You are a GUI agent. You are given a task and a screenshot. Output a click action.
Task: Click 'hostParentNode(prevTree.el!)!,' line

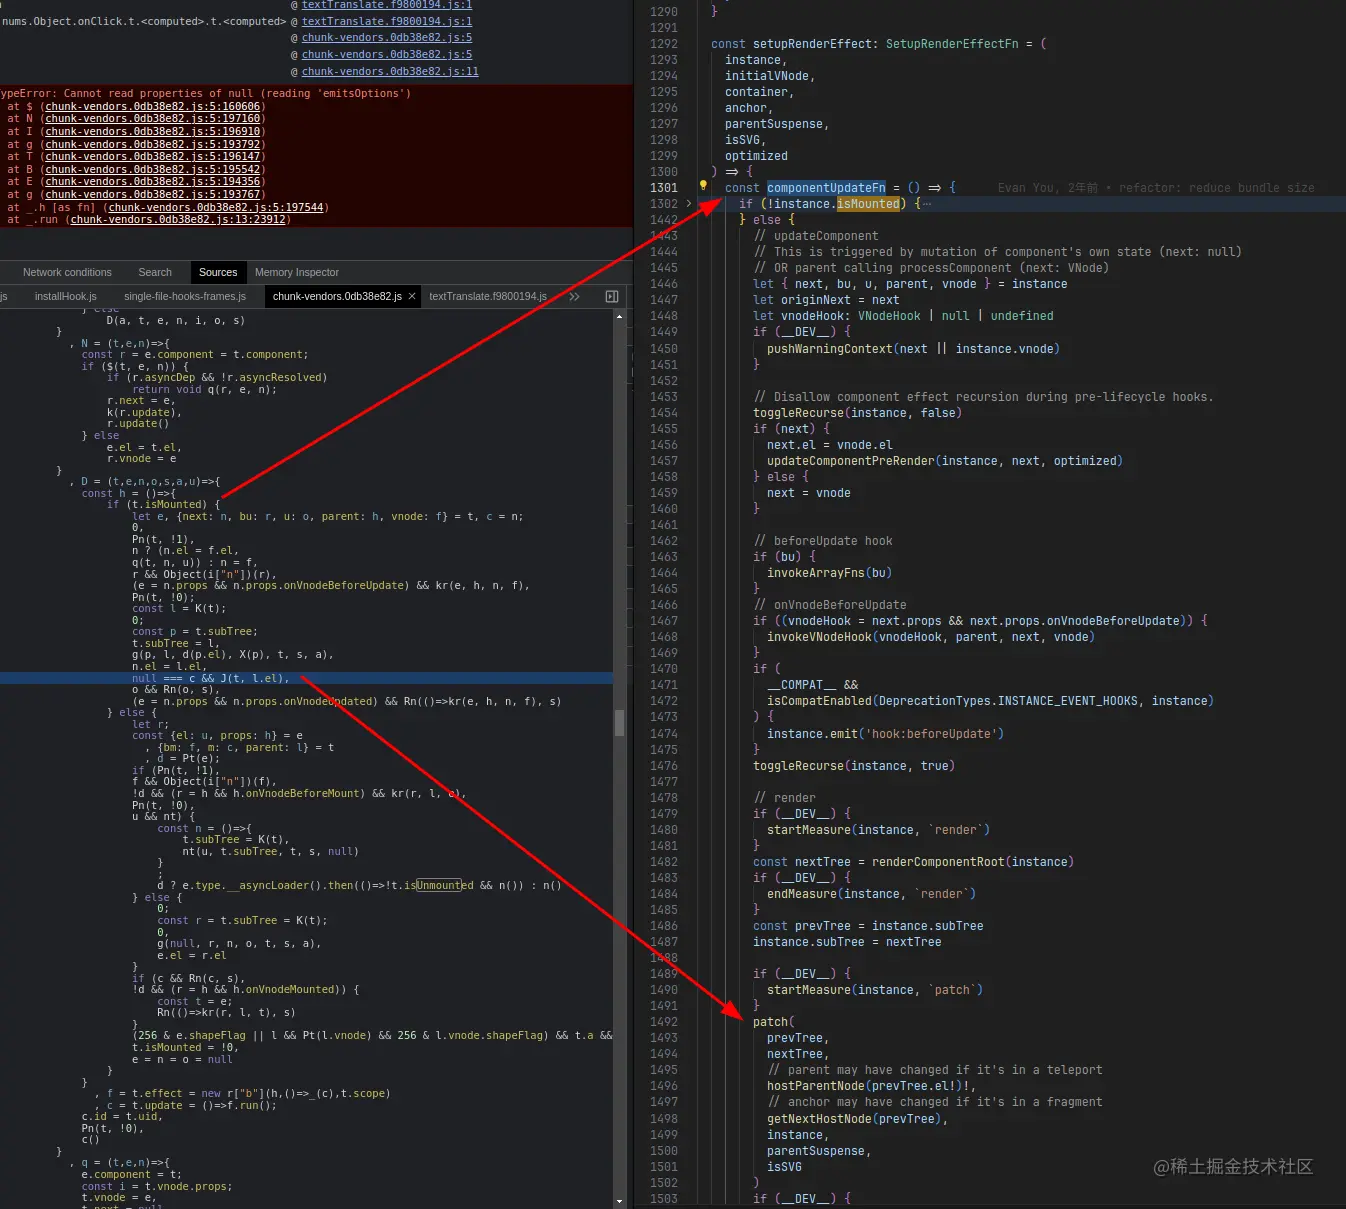click(x=872, y=1086)
